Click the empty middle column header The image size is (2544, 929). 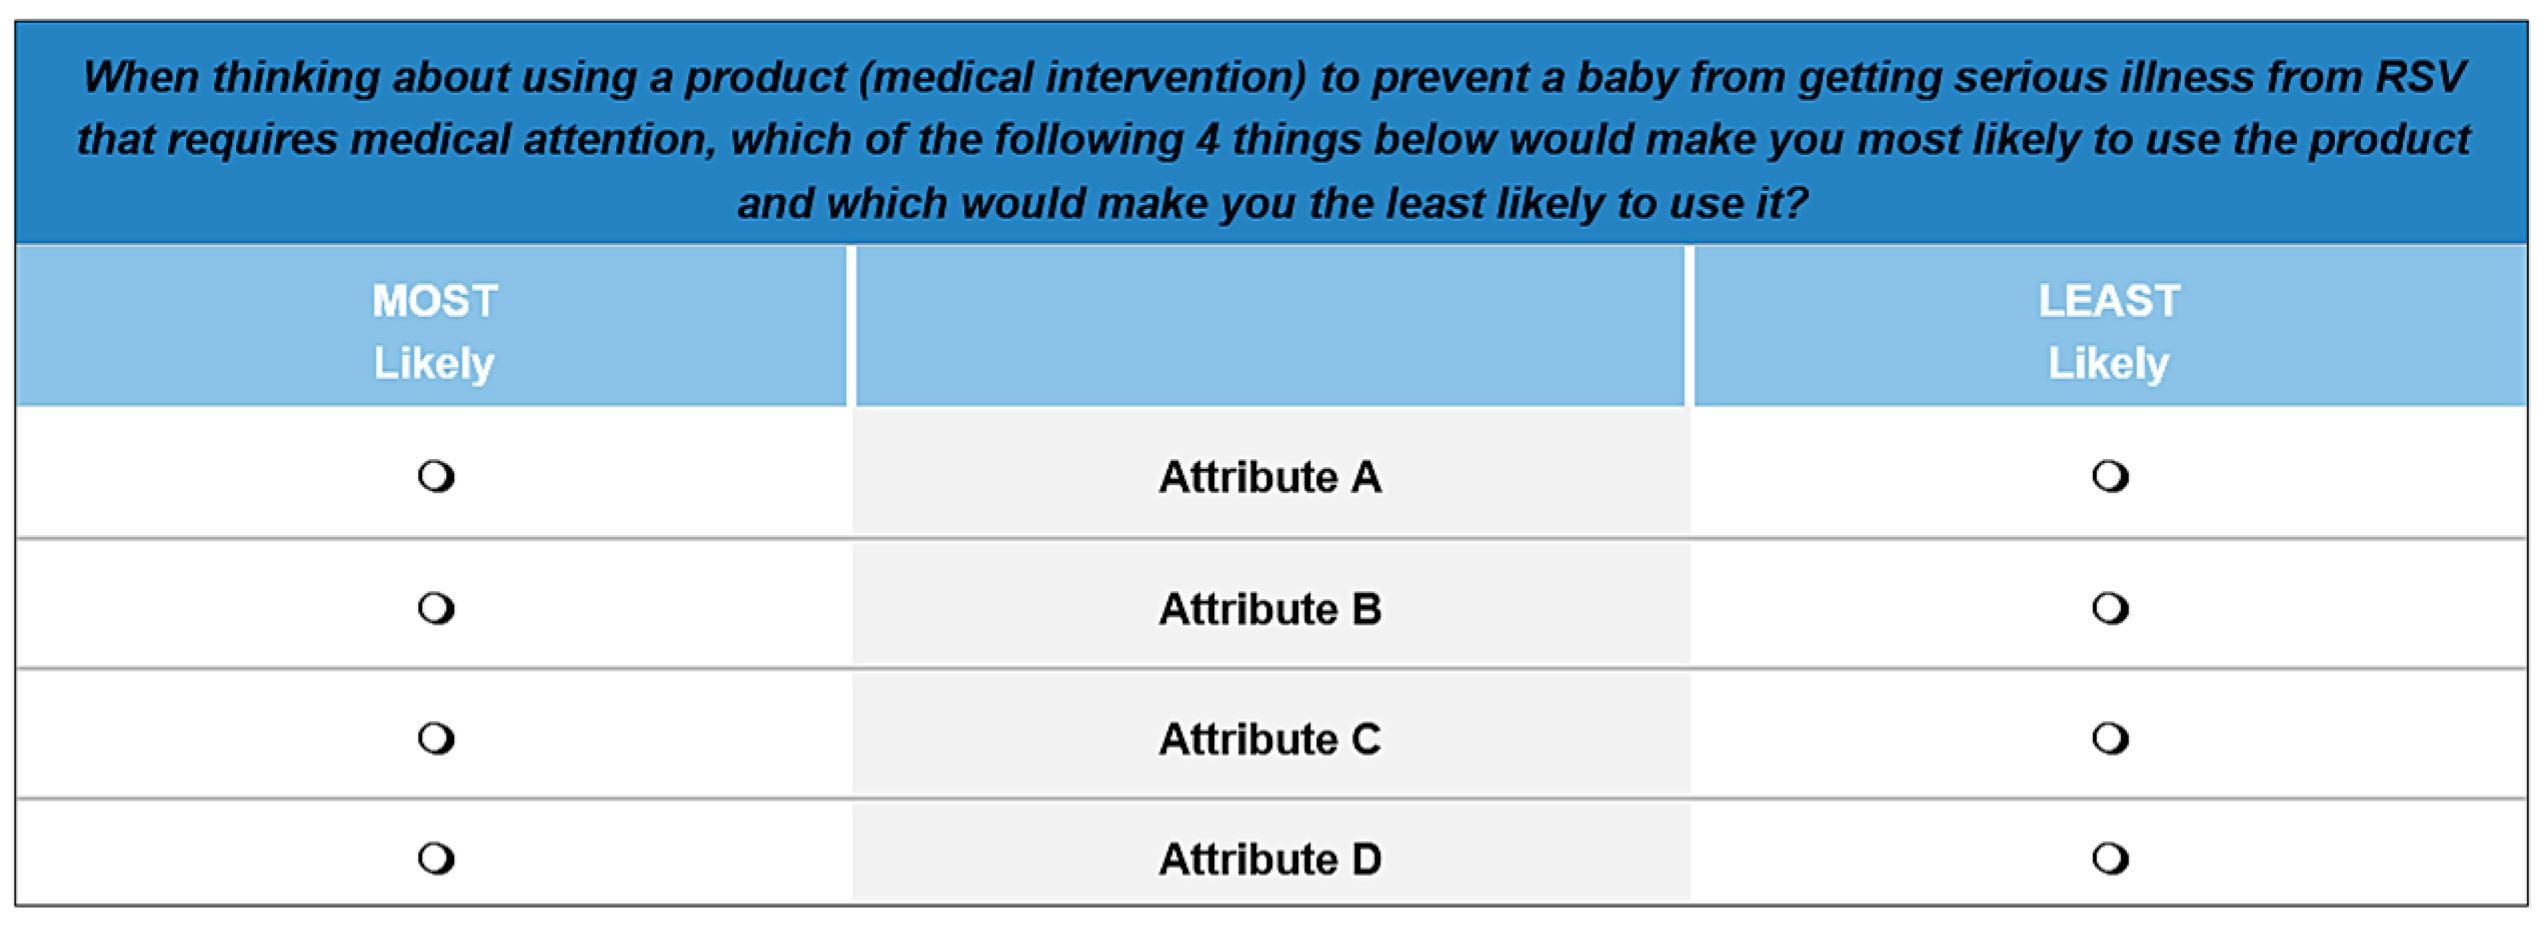[1270, 328]
